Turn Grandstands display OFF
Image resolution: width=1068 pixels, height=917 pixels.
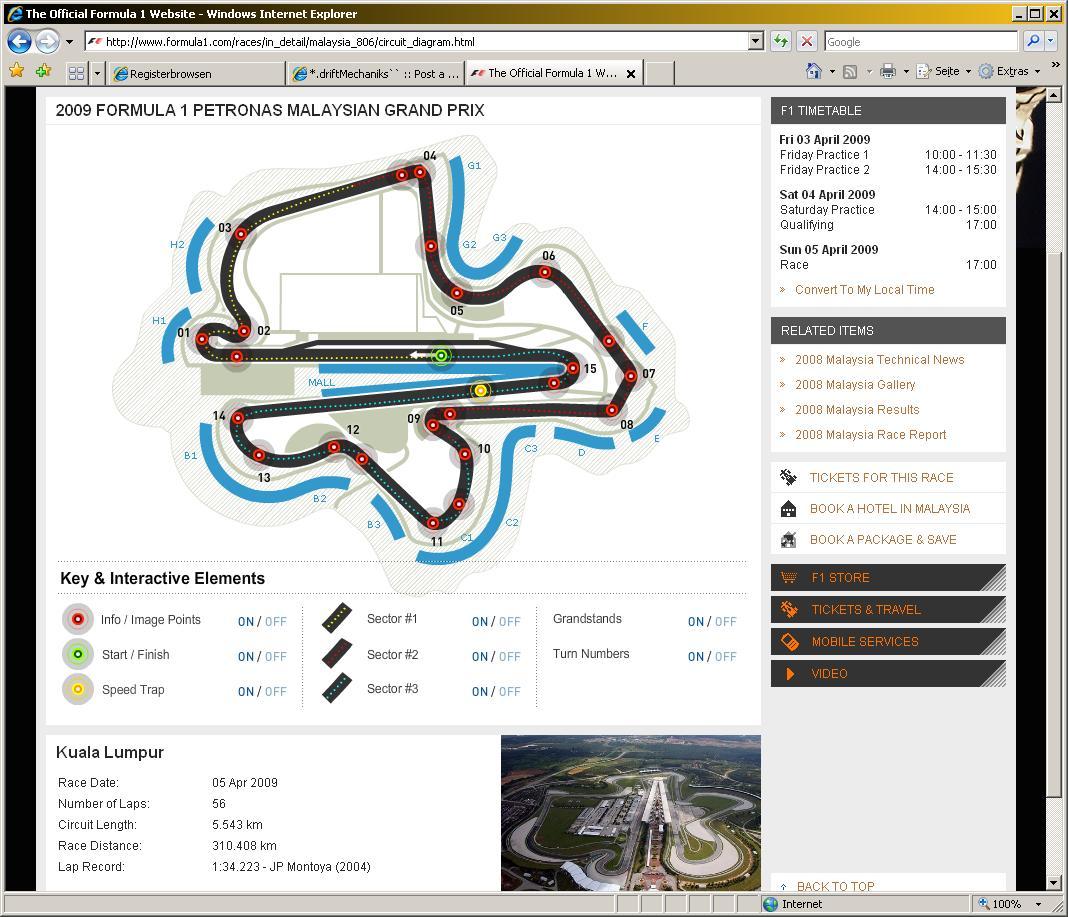(x=725, y=621)
